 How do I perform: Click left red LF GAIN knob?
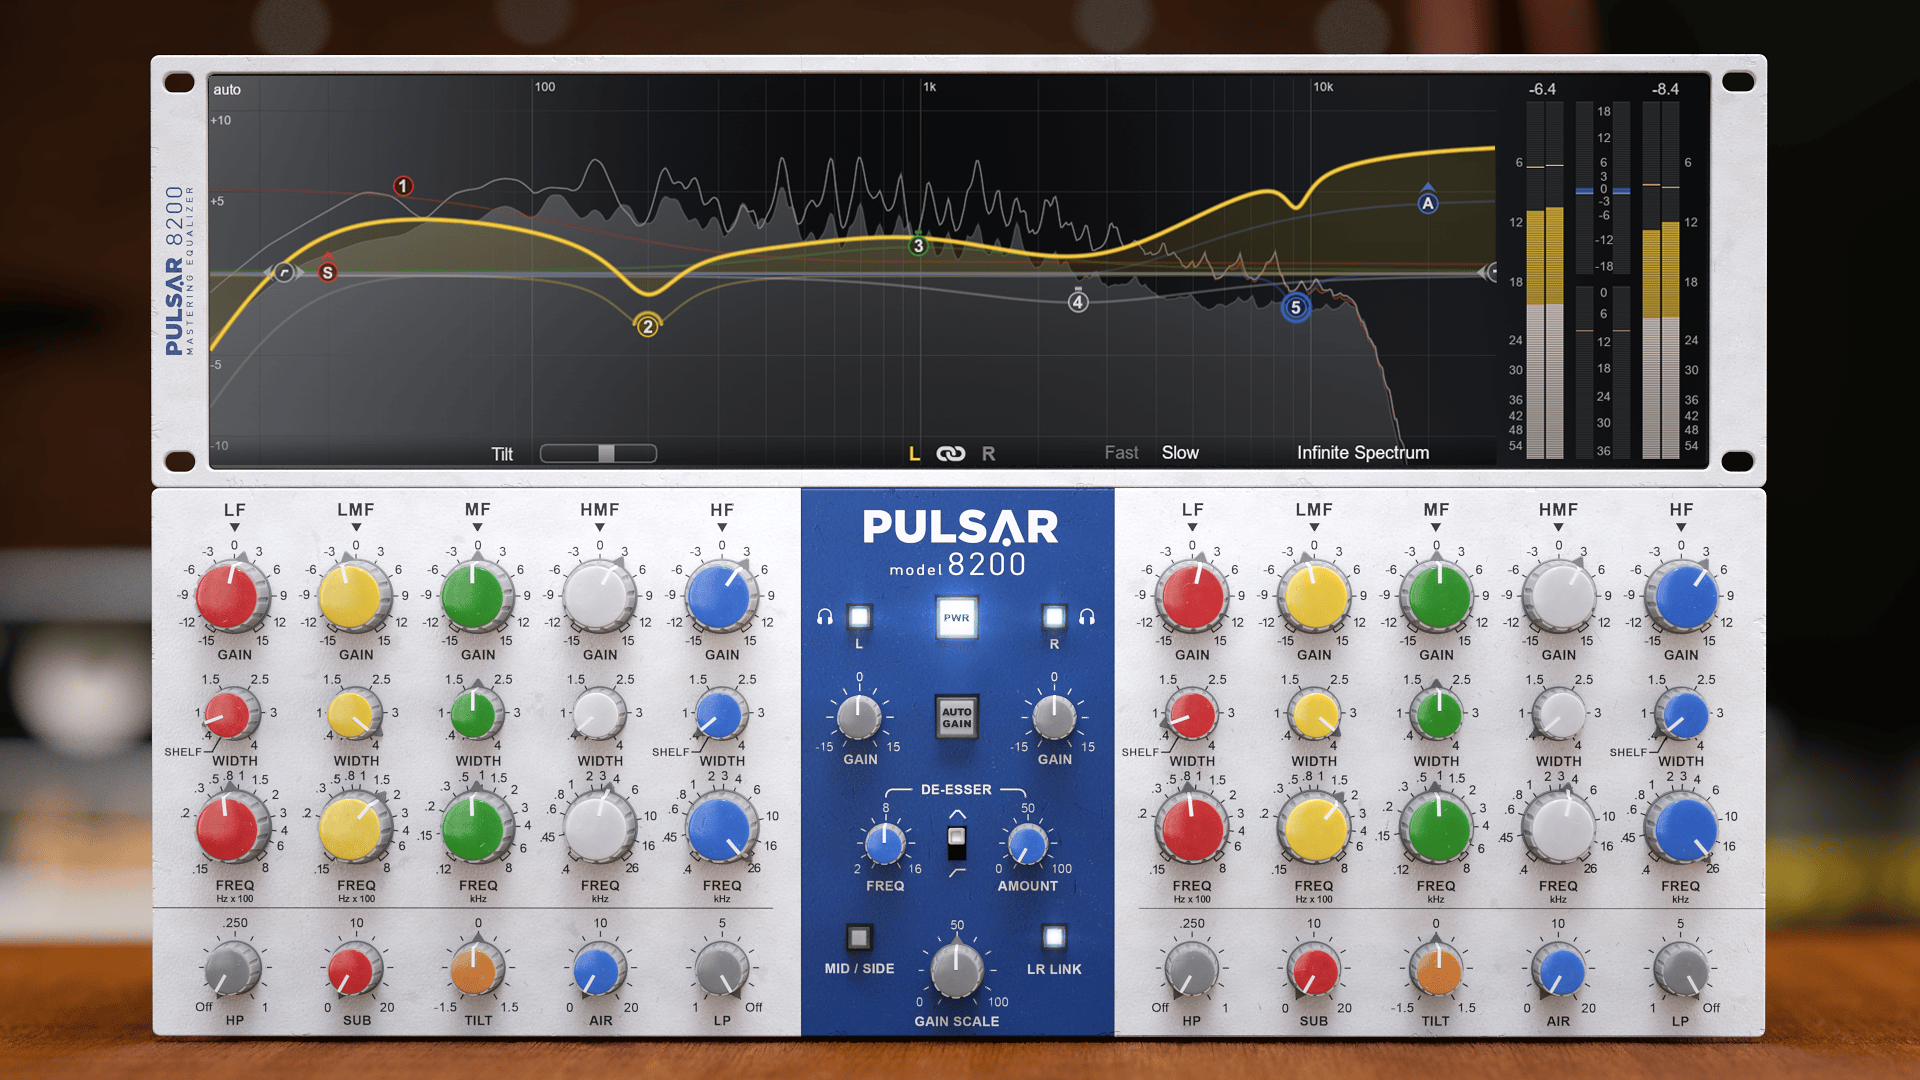(232, 597)
